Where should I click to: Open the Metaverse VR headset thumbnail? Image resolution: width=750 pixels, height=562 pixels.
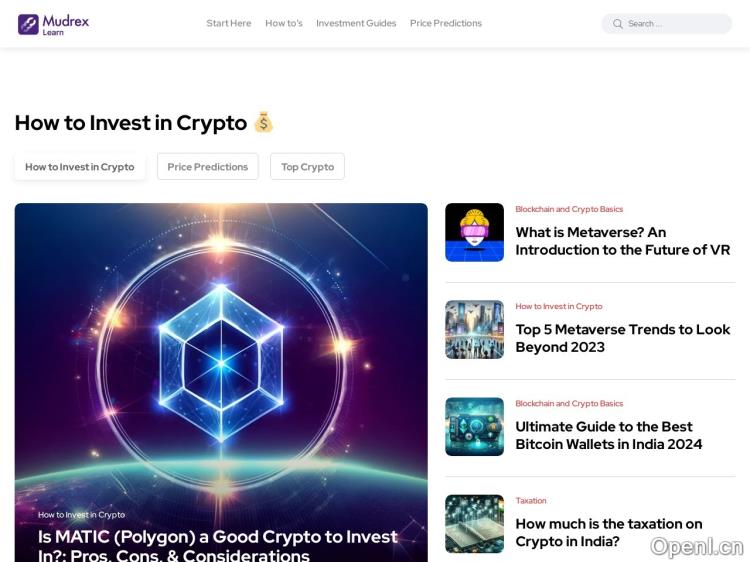[474, 232]
